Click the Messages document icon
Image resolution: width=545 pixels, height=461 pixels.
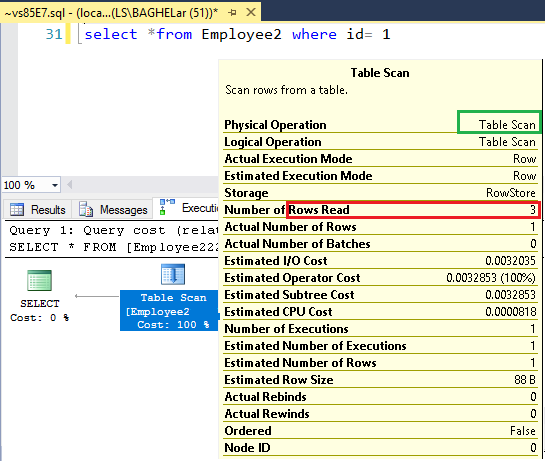[x=86, y=209]
